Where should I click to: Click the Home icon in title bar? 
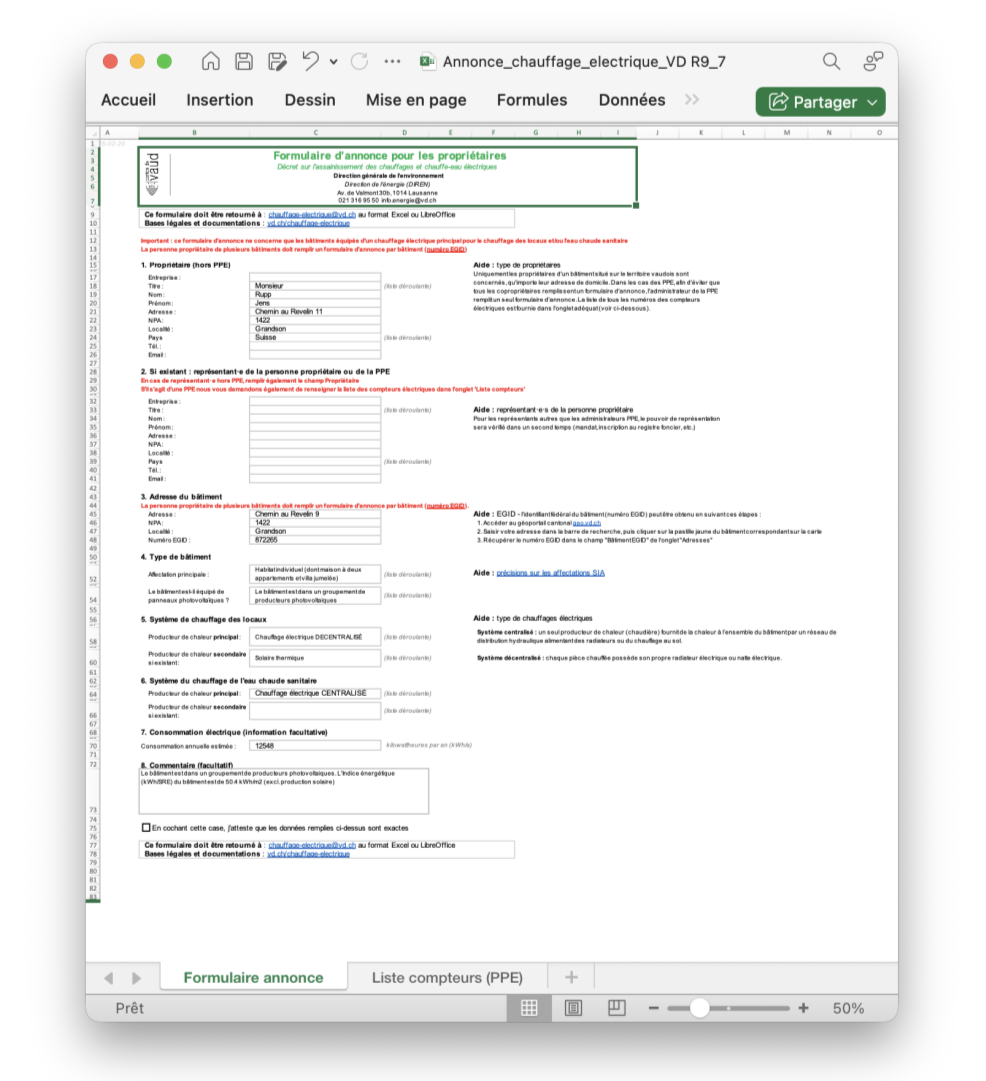(211, 61)
